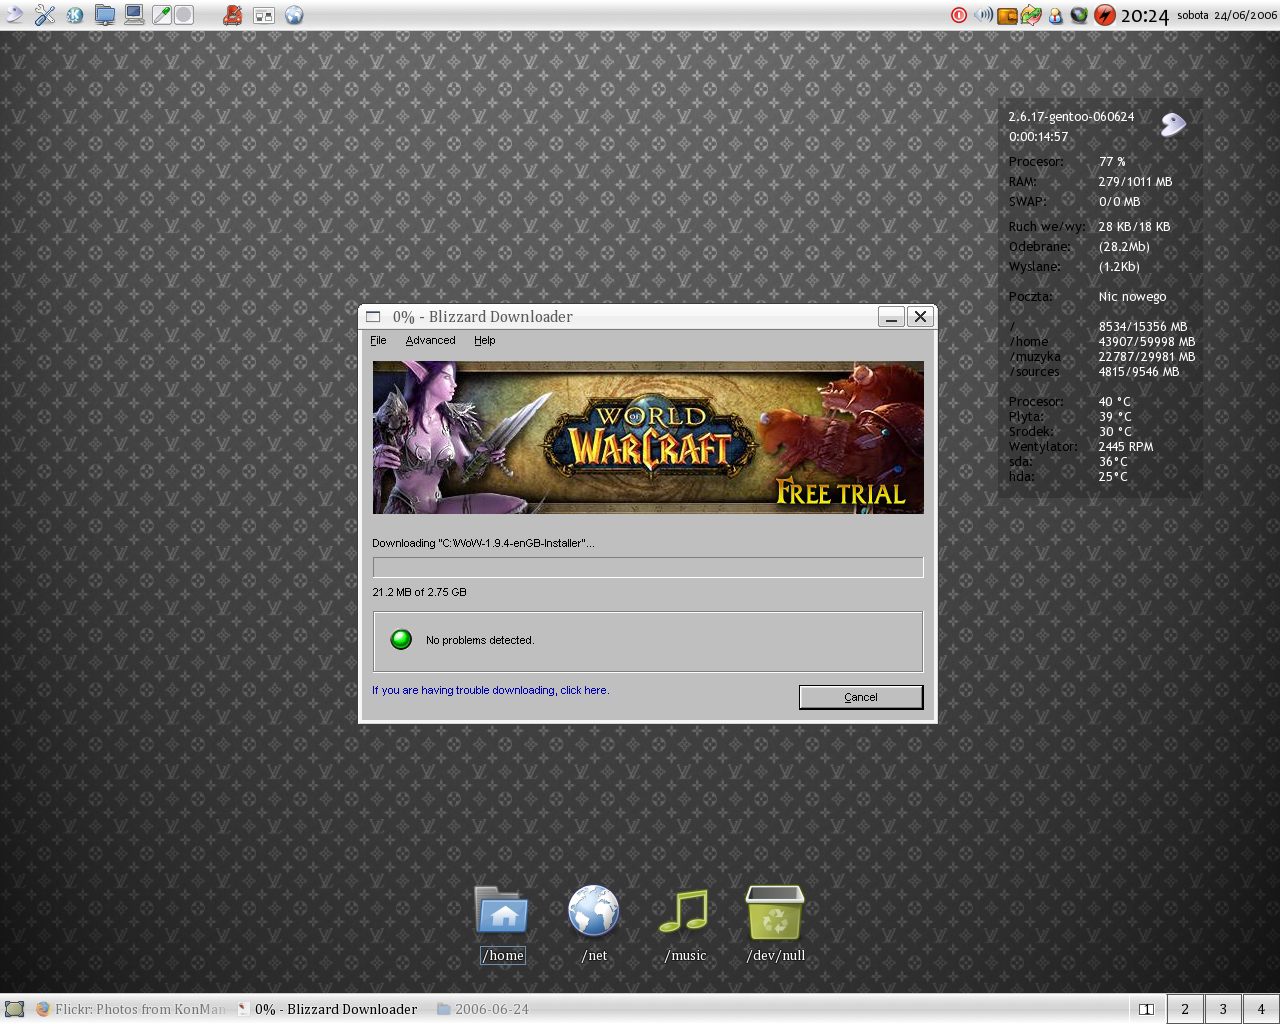This screenshot has height=1024, width=1280.
Task: Open the network folder icon in top panel
Action: pyautogui.click(x=105, y=15)
